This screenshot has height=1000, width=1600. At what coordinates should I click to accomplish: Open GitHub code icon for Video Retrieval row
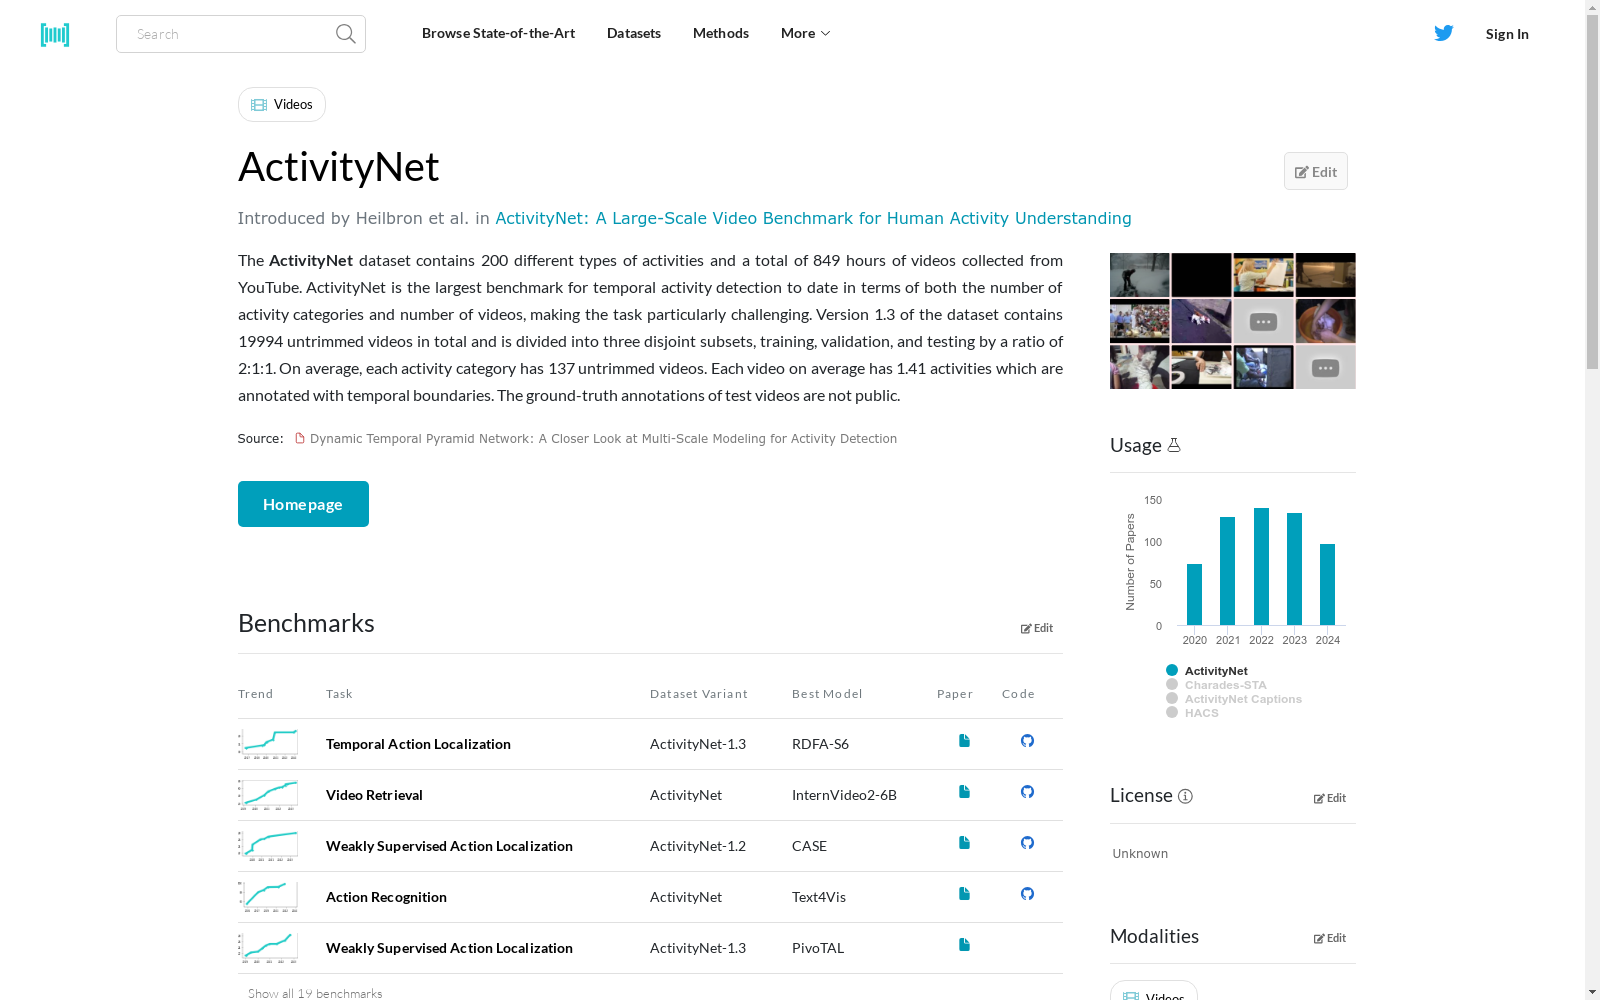tap(1027, 792)
